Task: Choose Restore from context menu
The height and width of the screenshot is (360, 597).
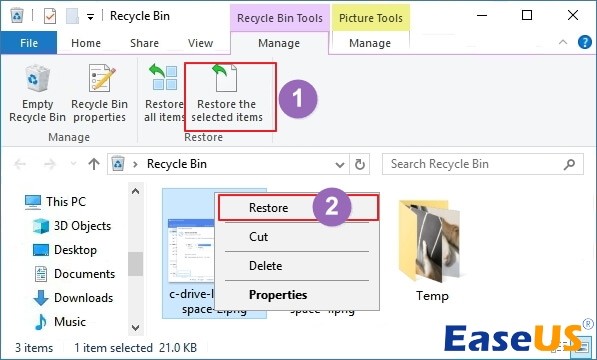Action: pos(298,208)
